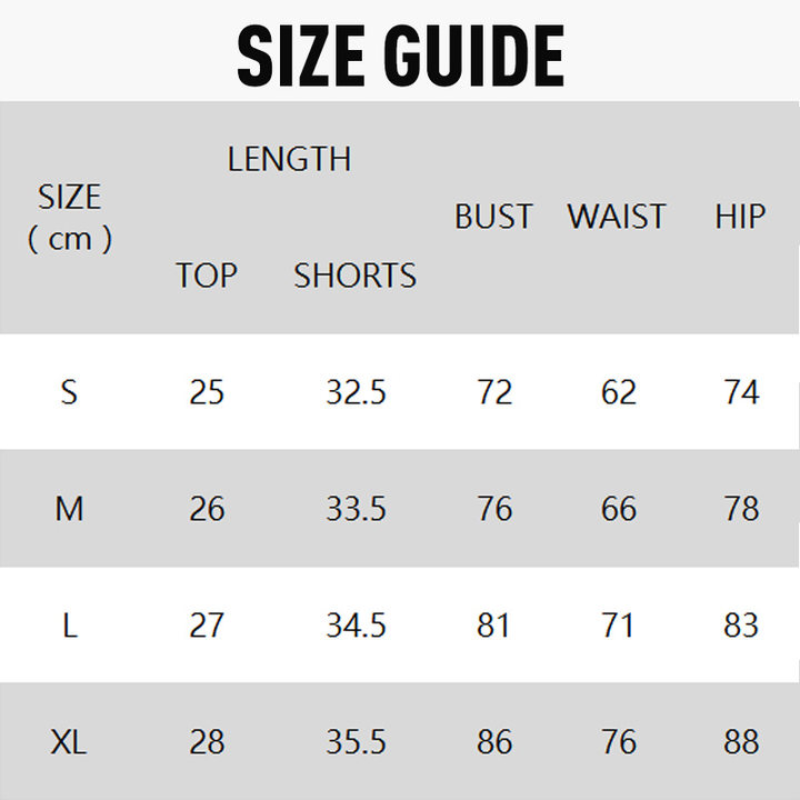
Task: Select the SHORTS sub-header
Action: (355, 275)
